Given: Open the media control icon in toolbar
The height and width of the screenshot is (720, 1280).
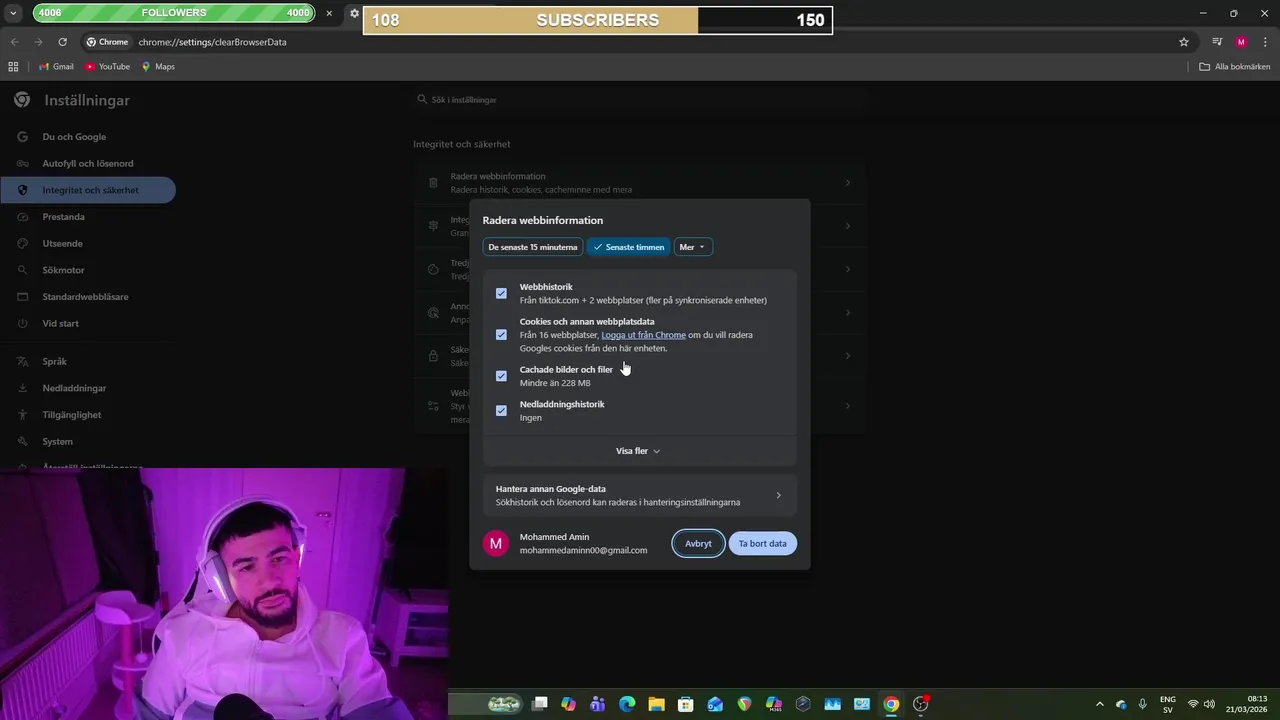Looking at the screenshot, I should (x=1217, y=42).
